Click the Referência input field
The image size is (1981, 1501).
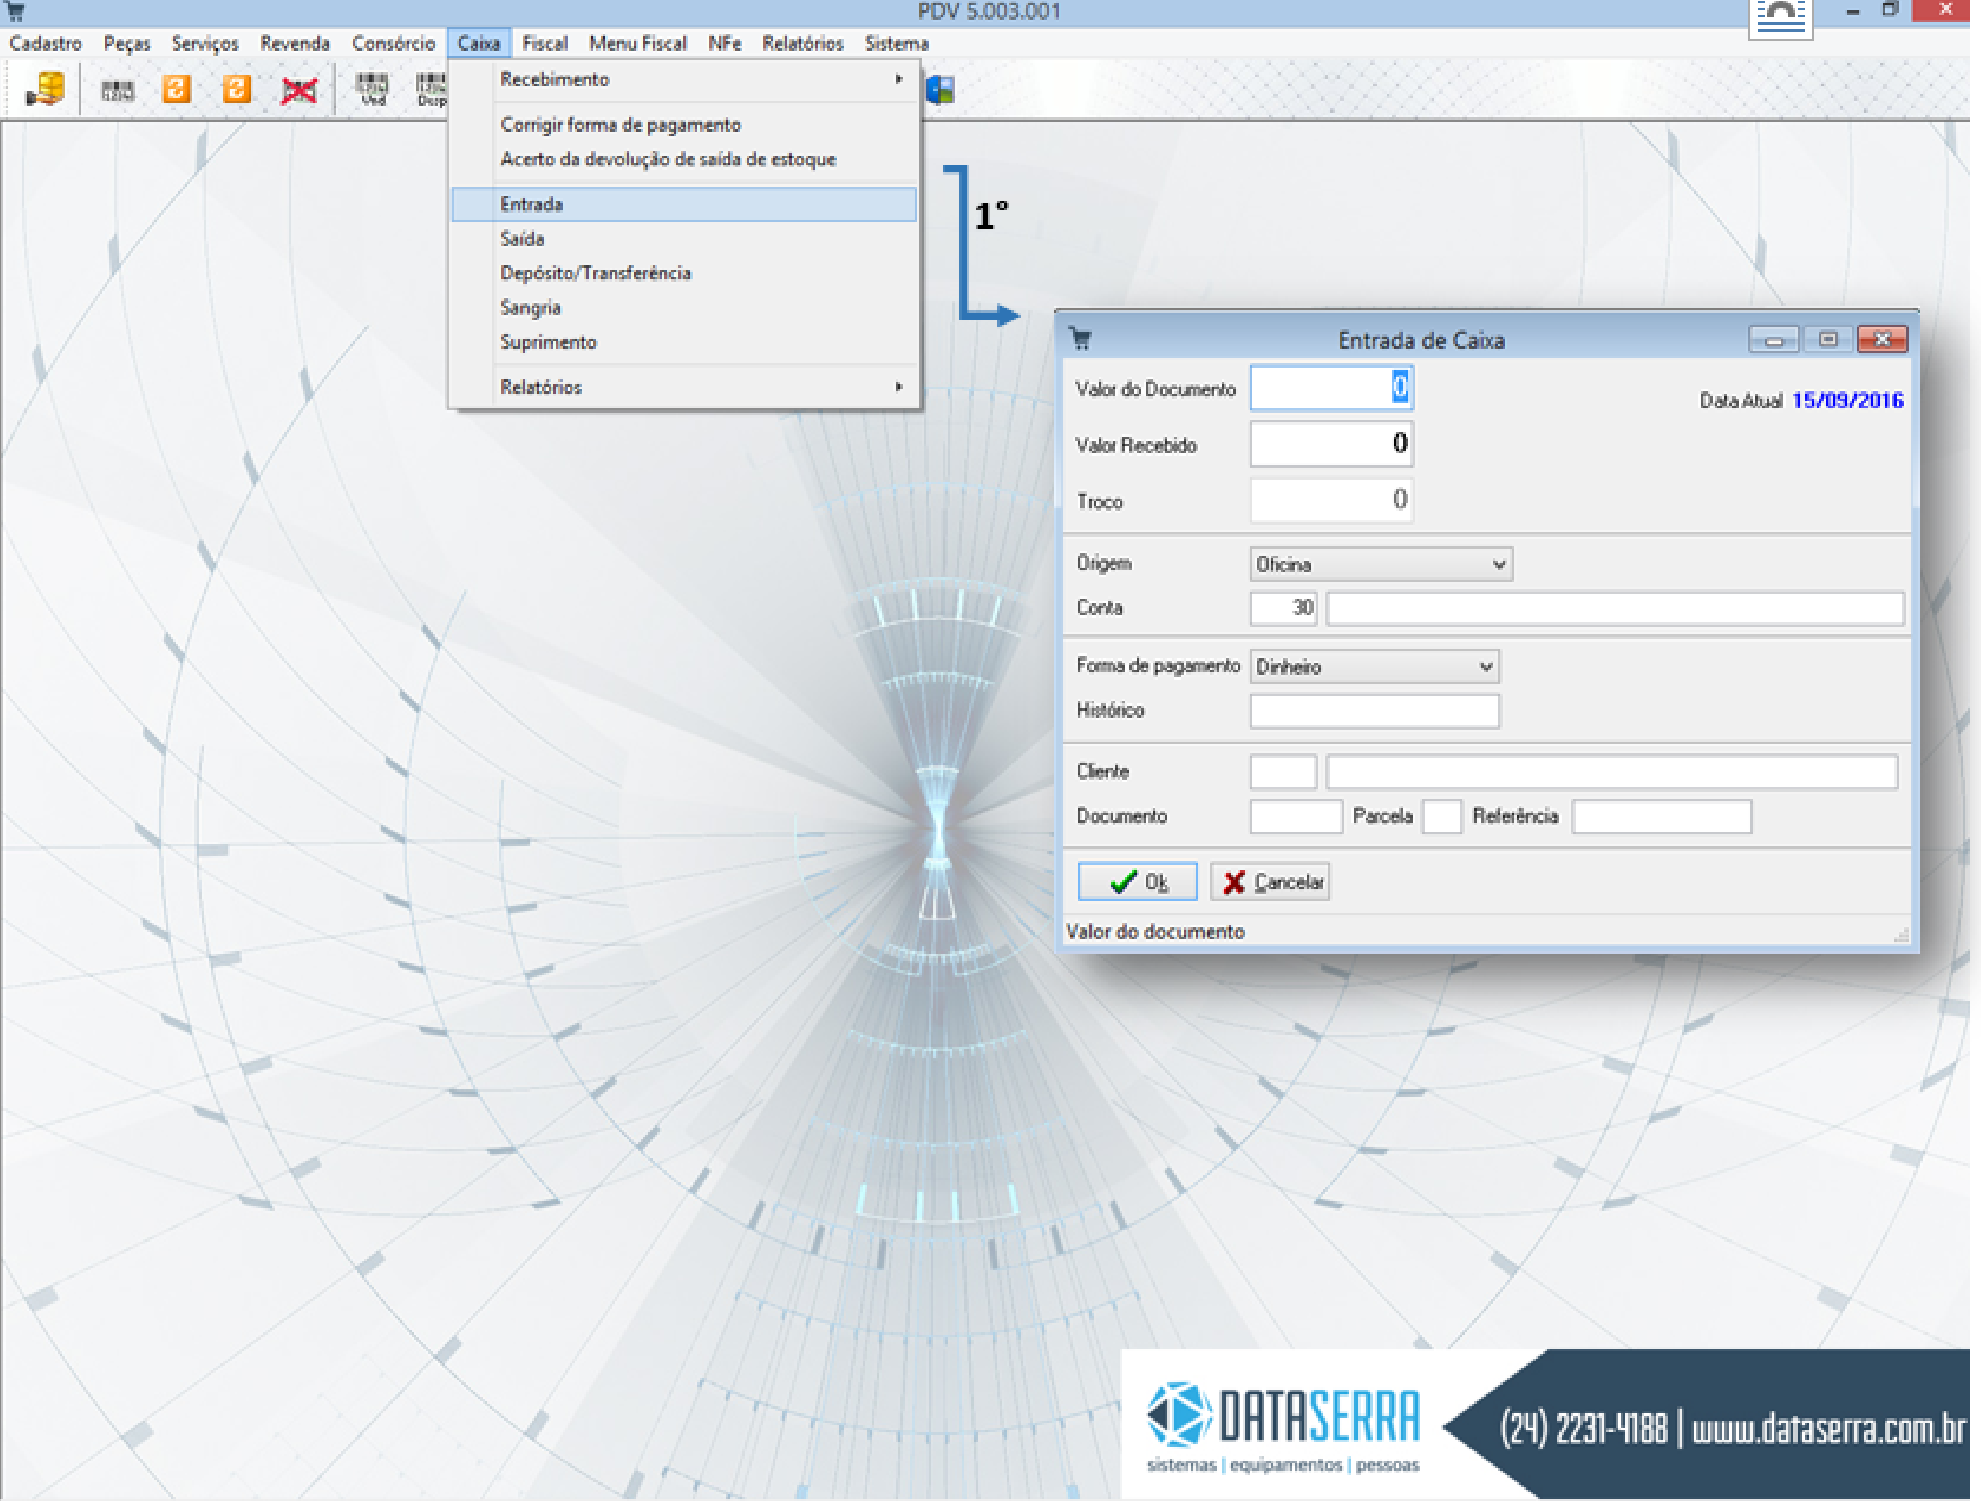click(x=1660, y=817)
